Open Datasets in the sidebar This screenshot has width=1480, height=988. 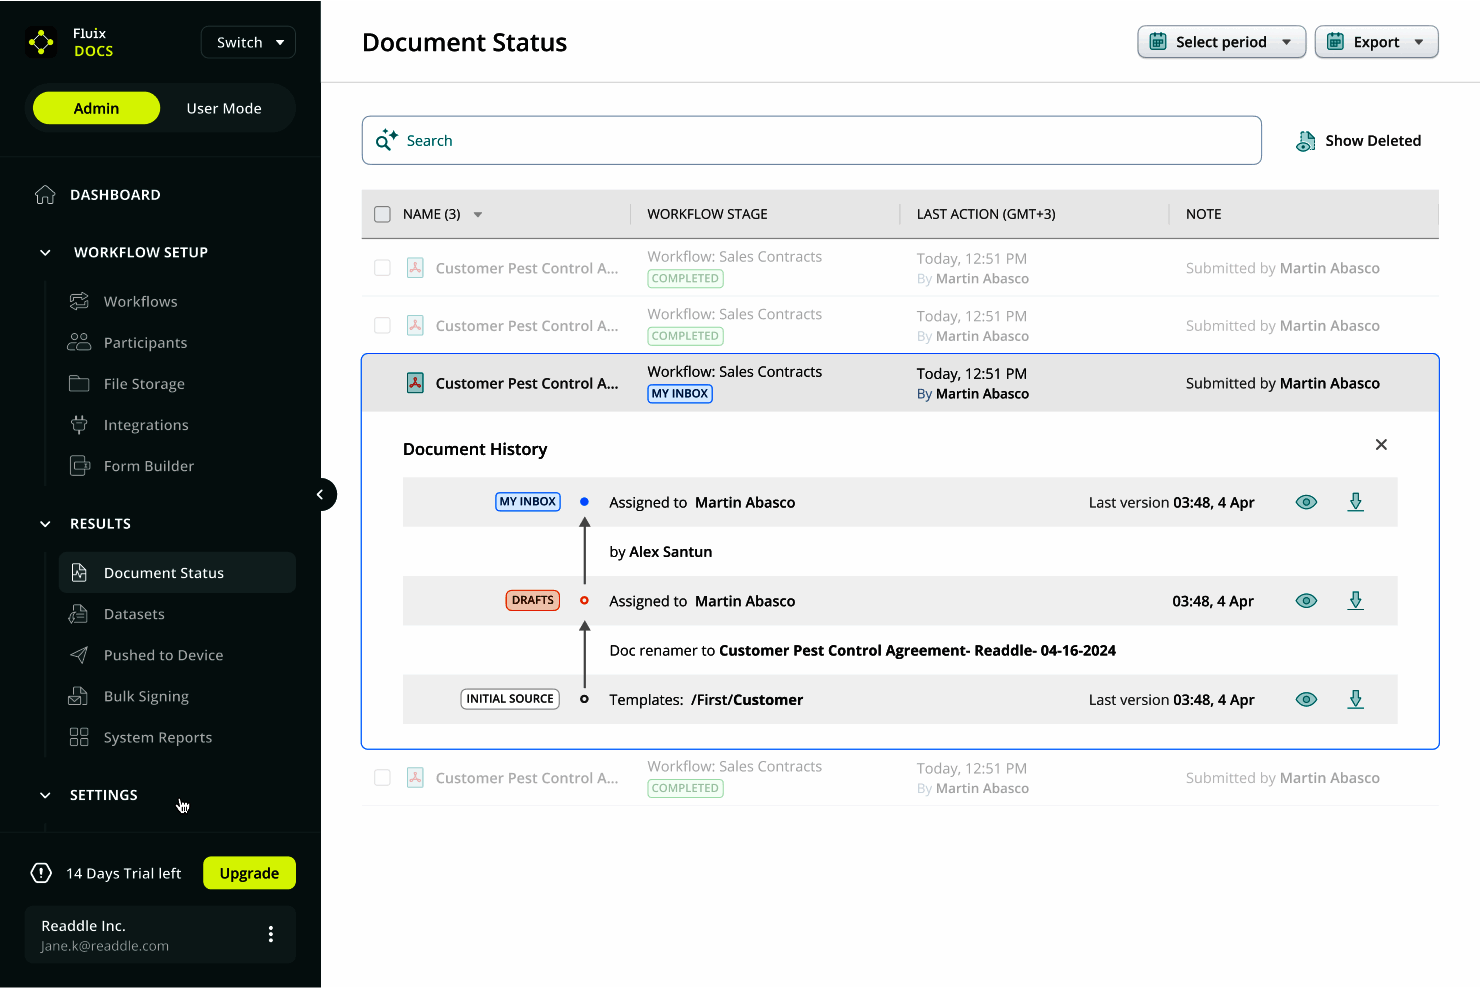134,614
